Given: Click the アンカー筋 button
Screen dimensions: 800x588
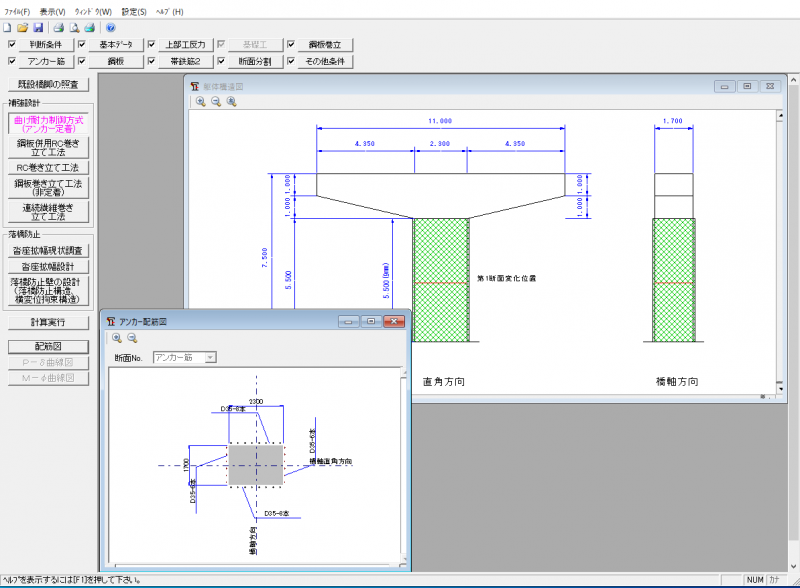Looking at the screenshot, I should (46, 61).
